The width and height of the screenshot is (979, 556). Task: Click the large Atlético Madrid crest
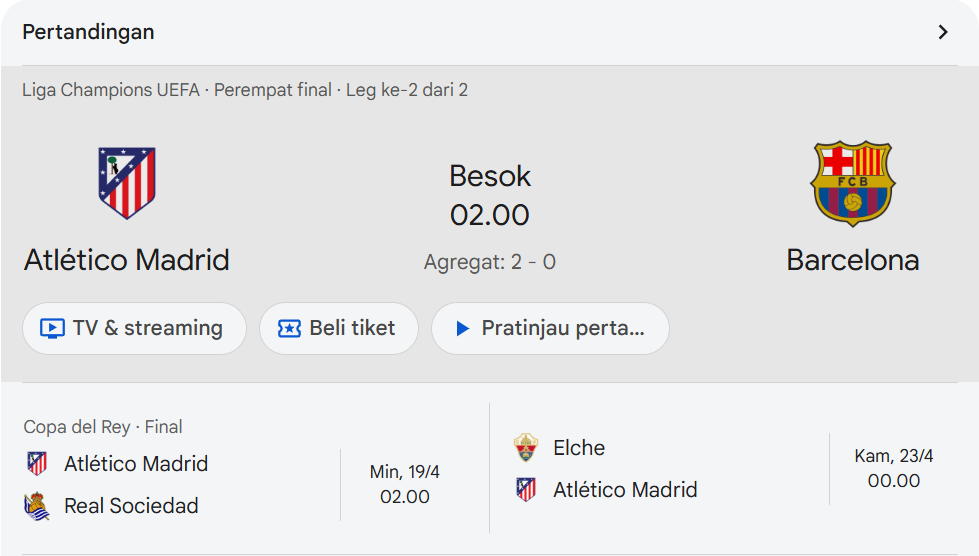127,183
